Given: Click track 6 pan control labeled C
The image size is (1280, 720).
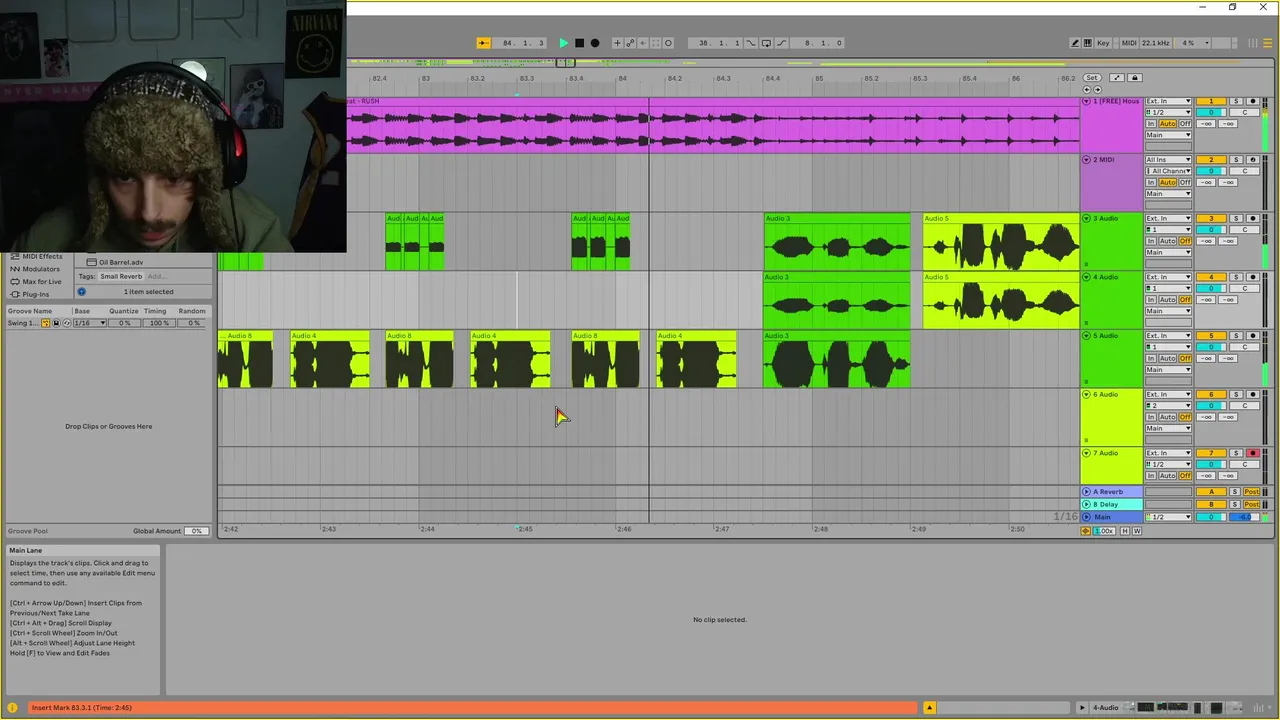Looking at the screenshot, I should [1244, 406].
